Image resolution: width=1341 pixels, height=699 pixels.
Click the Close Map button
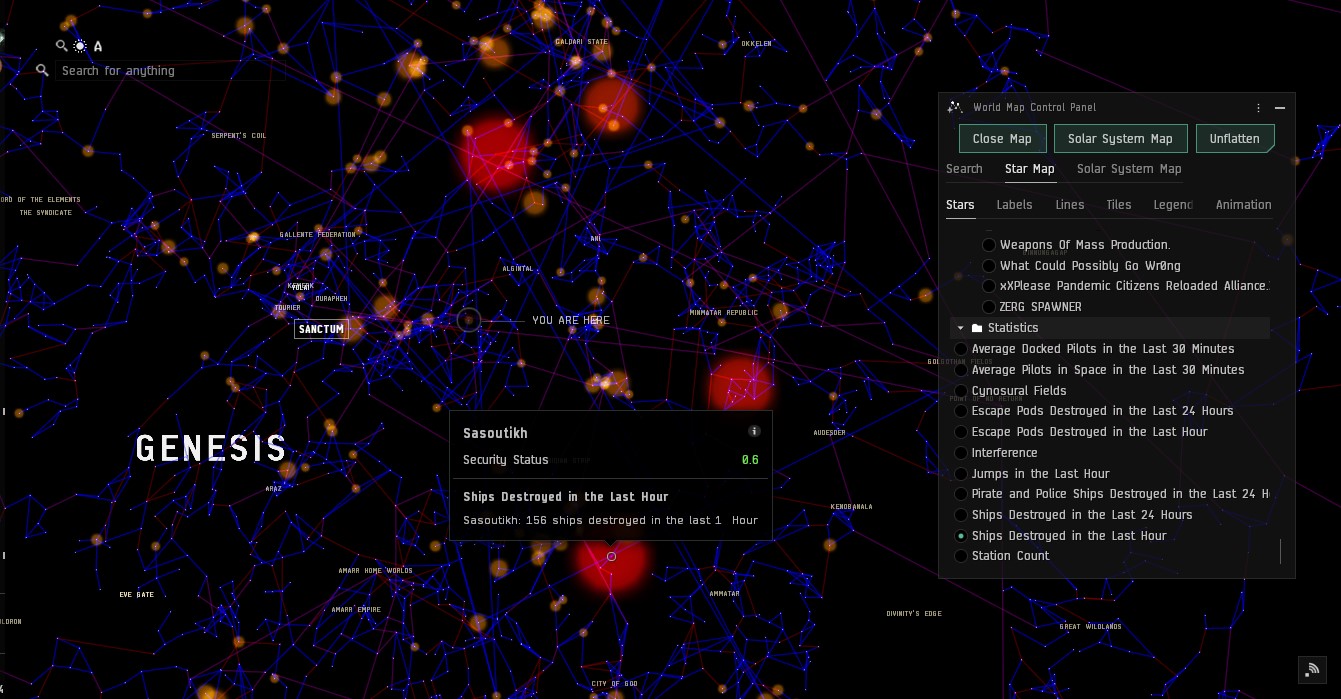coord(1002,139)
